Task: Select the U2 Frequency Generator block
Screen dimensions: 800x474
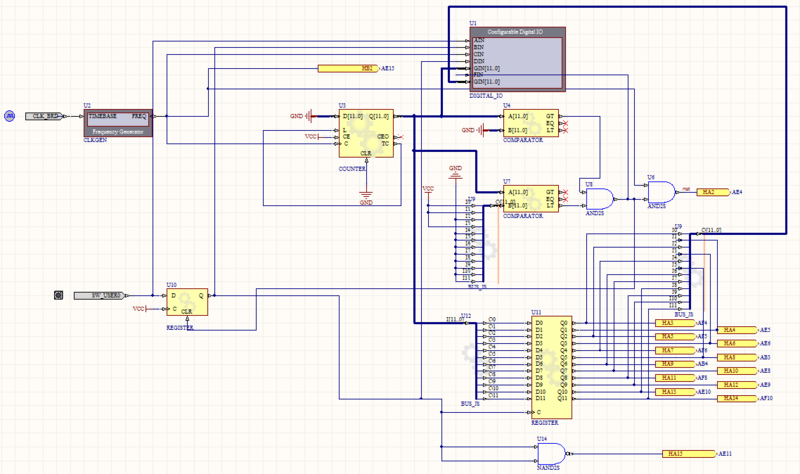Action: 118,122
